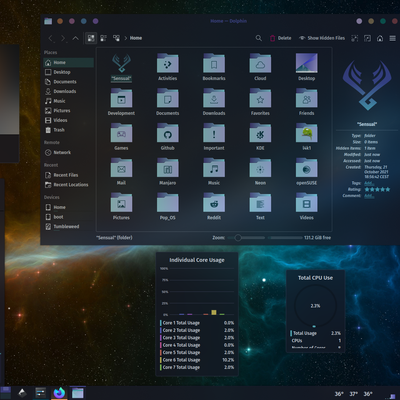Screen dimensions: 400x400
Task: Click the Zoom slider handle
Action: coord(238,238)
